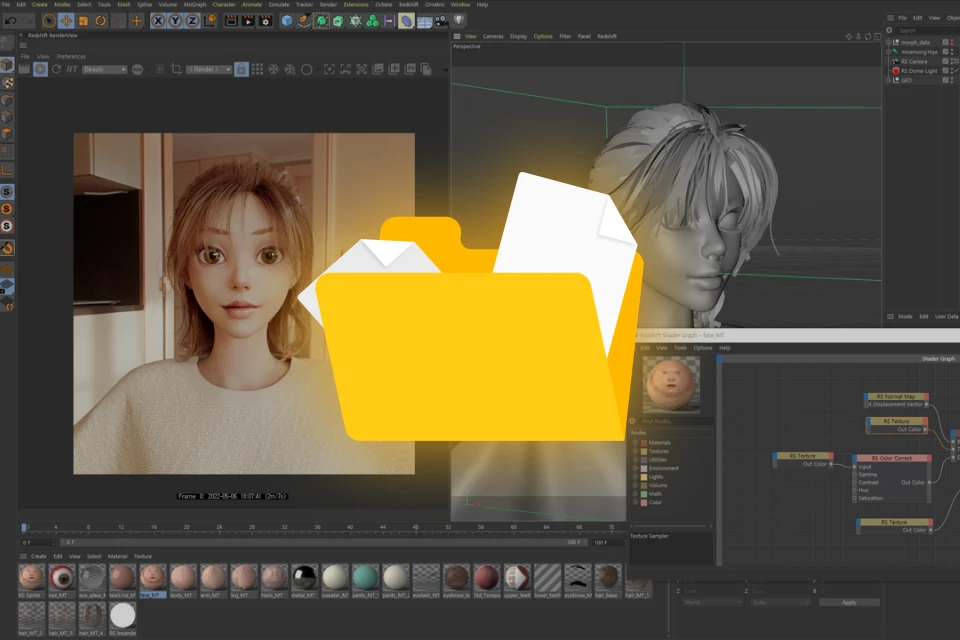The height and width of the screenshot is (640, 960).
Task: Expand Materials node category
Action: [x=636, y=443]
